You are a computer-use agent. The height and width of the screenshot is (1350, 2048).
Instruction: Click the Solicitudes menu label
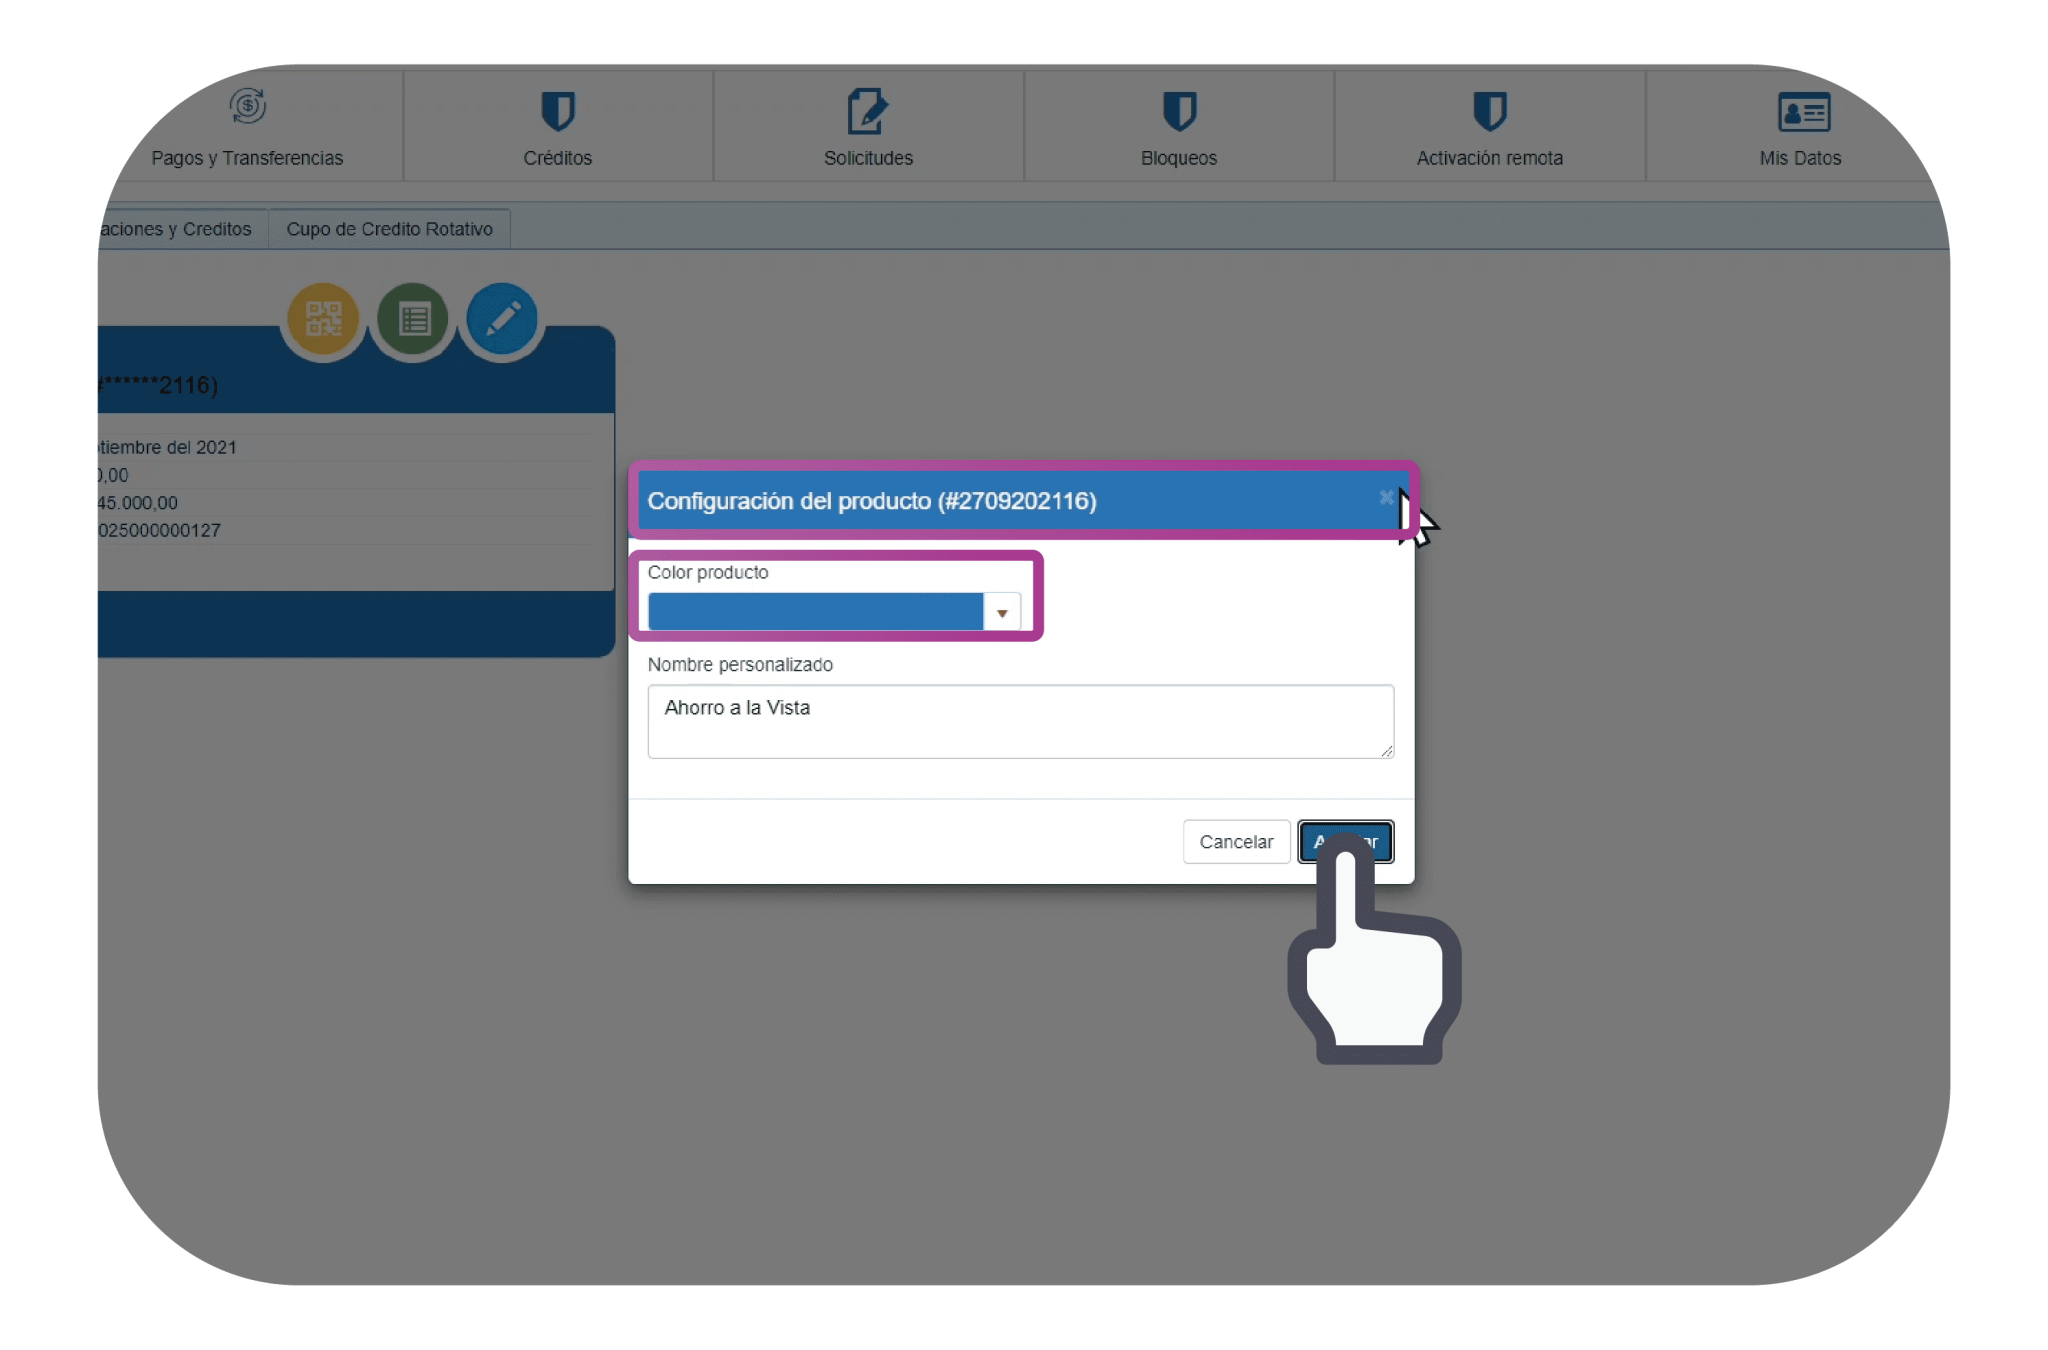pos(867,158)
